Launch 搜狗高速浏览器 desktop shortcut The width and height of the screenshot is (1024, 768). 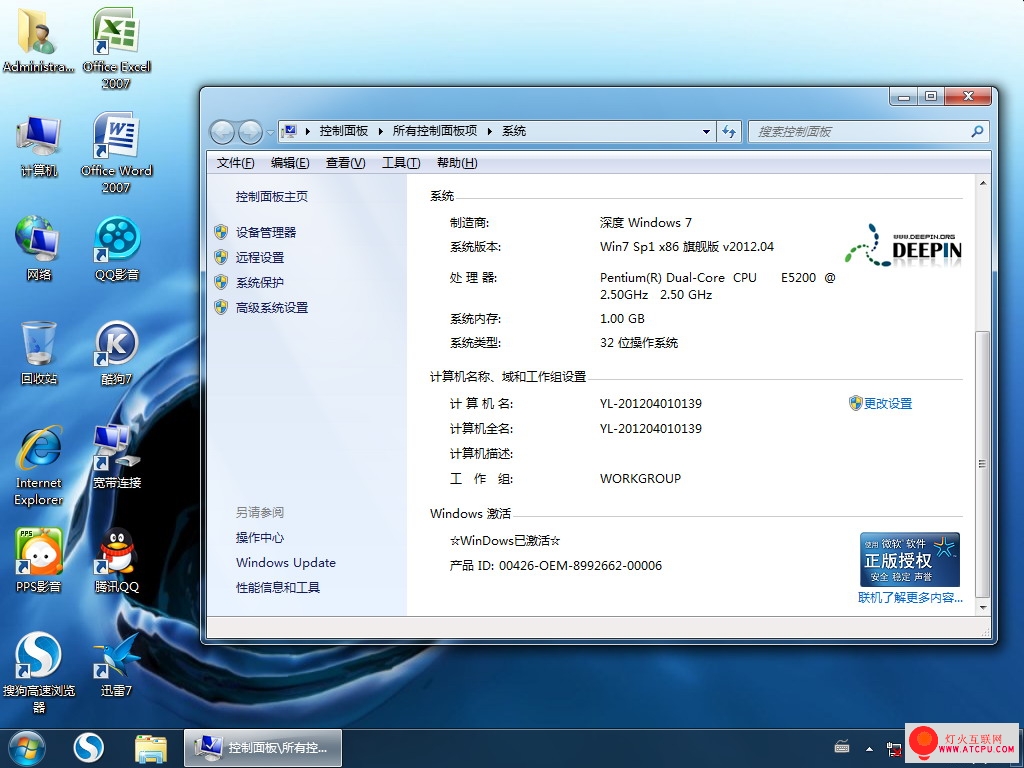click(x=39, y=673)
